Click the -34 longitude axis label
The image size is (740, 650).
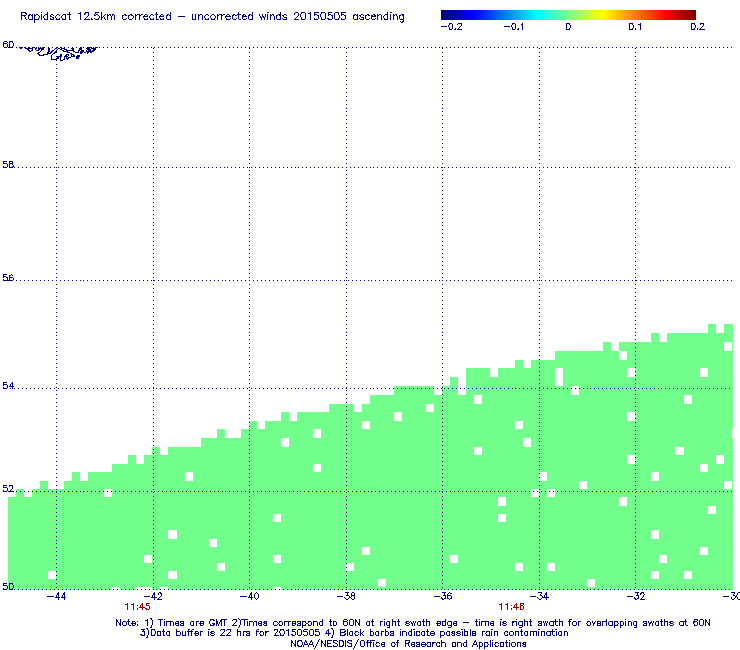pos(539,596)
